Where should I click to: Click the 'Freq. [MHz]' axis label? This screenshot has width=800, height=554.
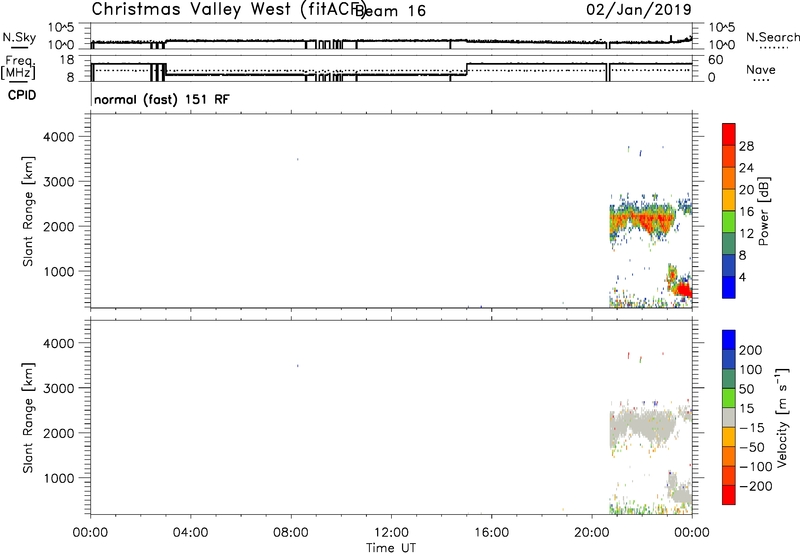coord(18,68)
